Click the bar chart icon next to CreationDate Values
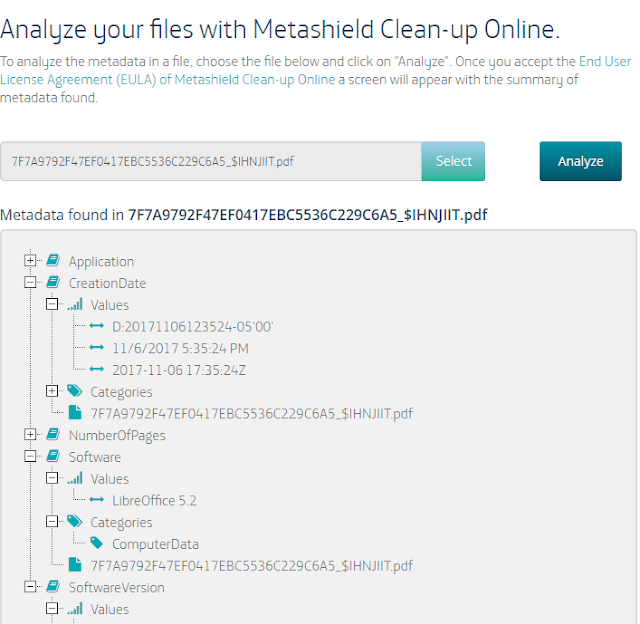 (75, 304)
